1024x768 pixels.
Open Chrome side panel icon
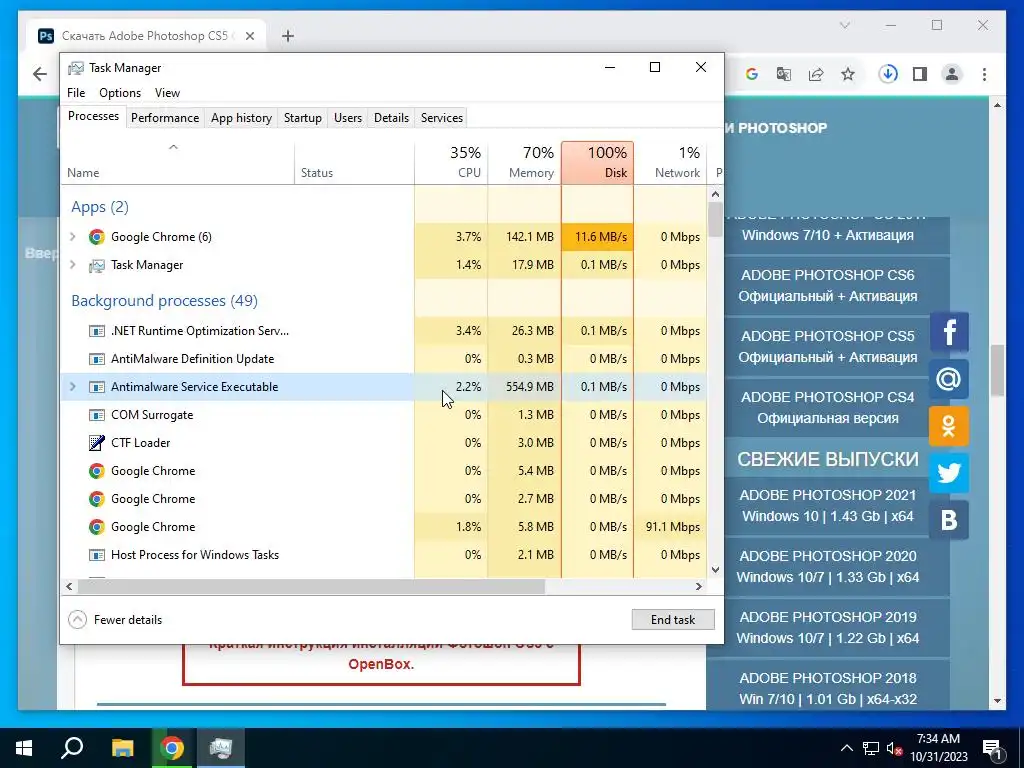click(920, 74)
